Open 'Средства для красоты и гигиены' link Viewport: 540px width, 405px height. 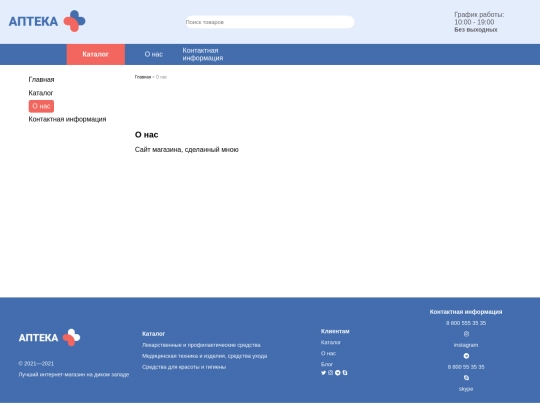click(x=184, y=367)
